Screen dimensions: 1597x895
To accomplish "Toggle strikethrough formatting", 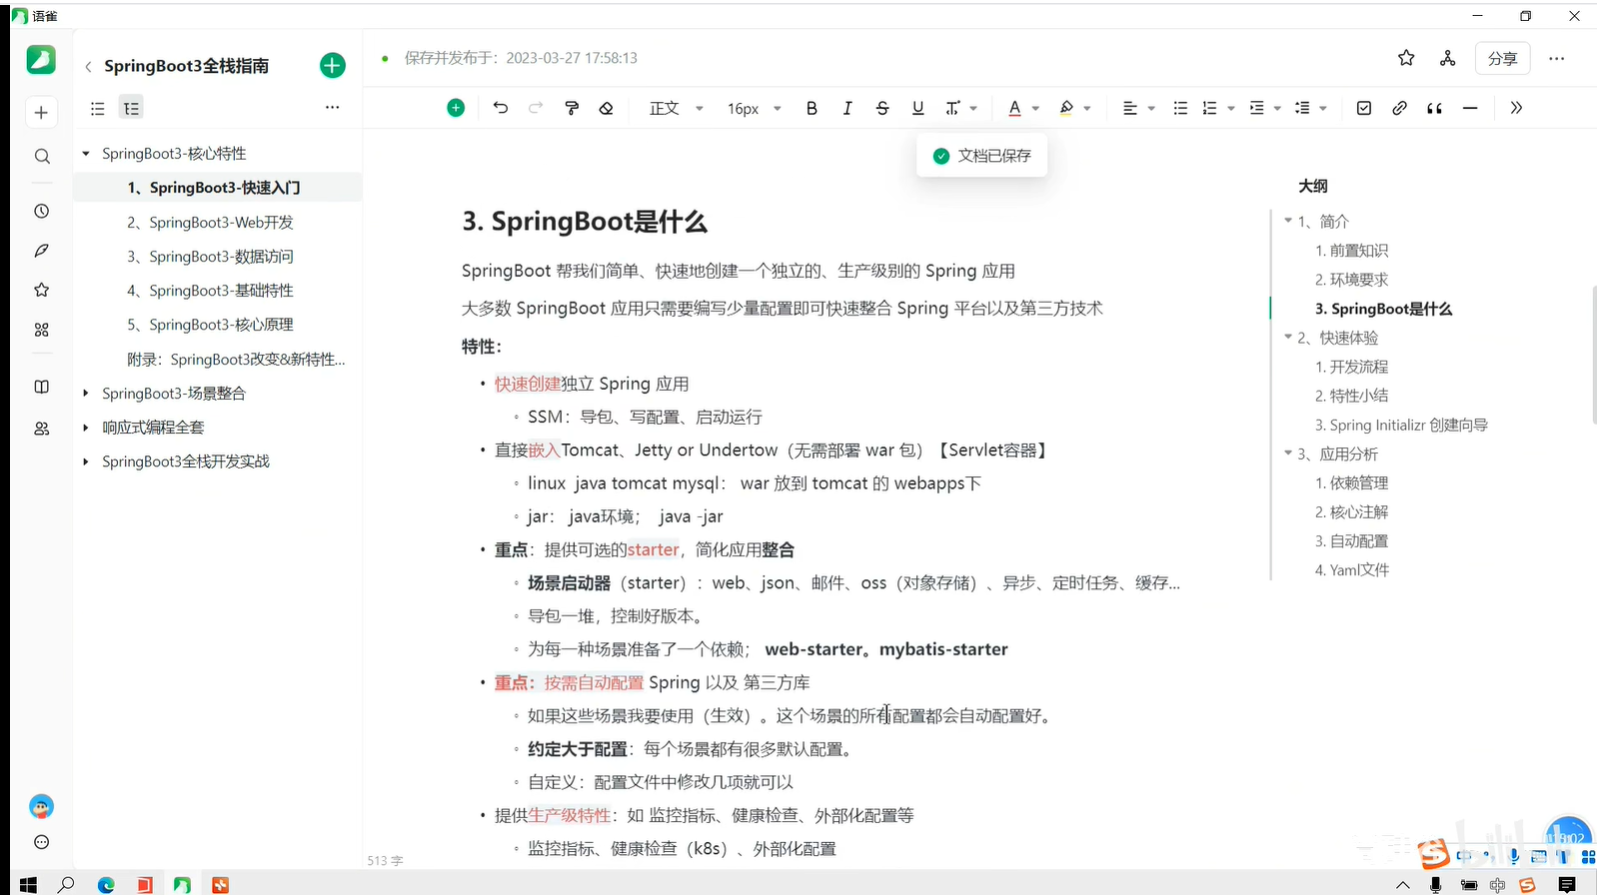I will (x=882, y=108).
